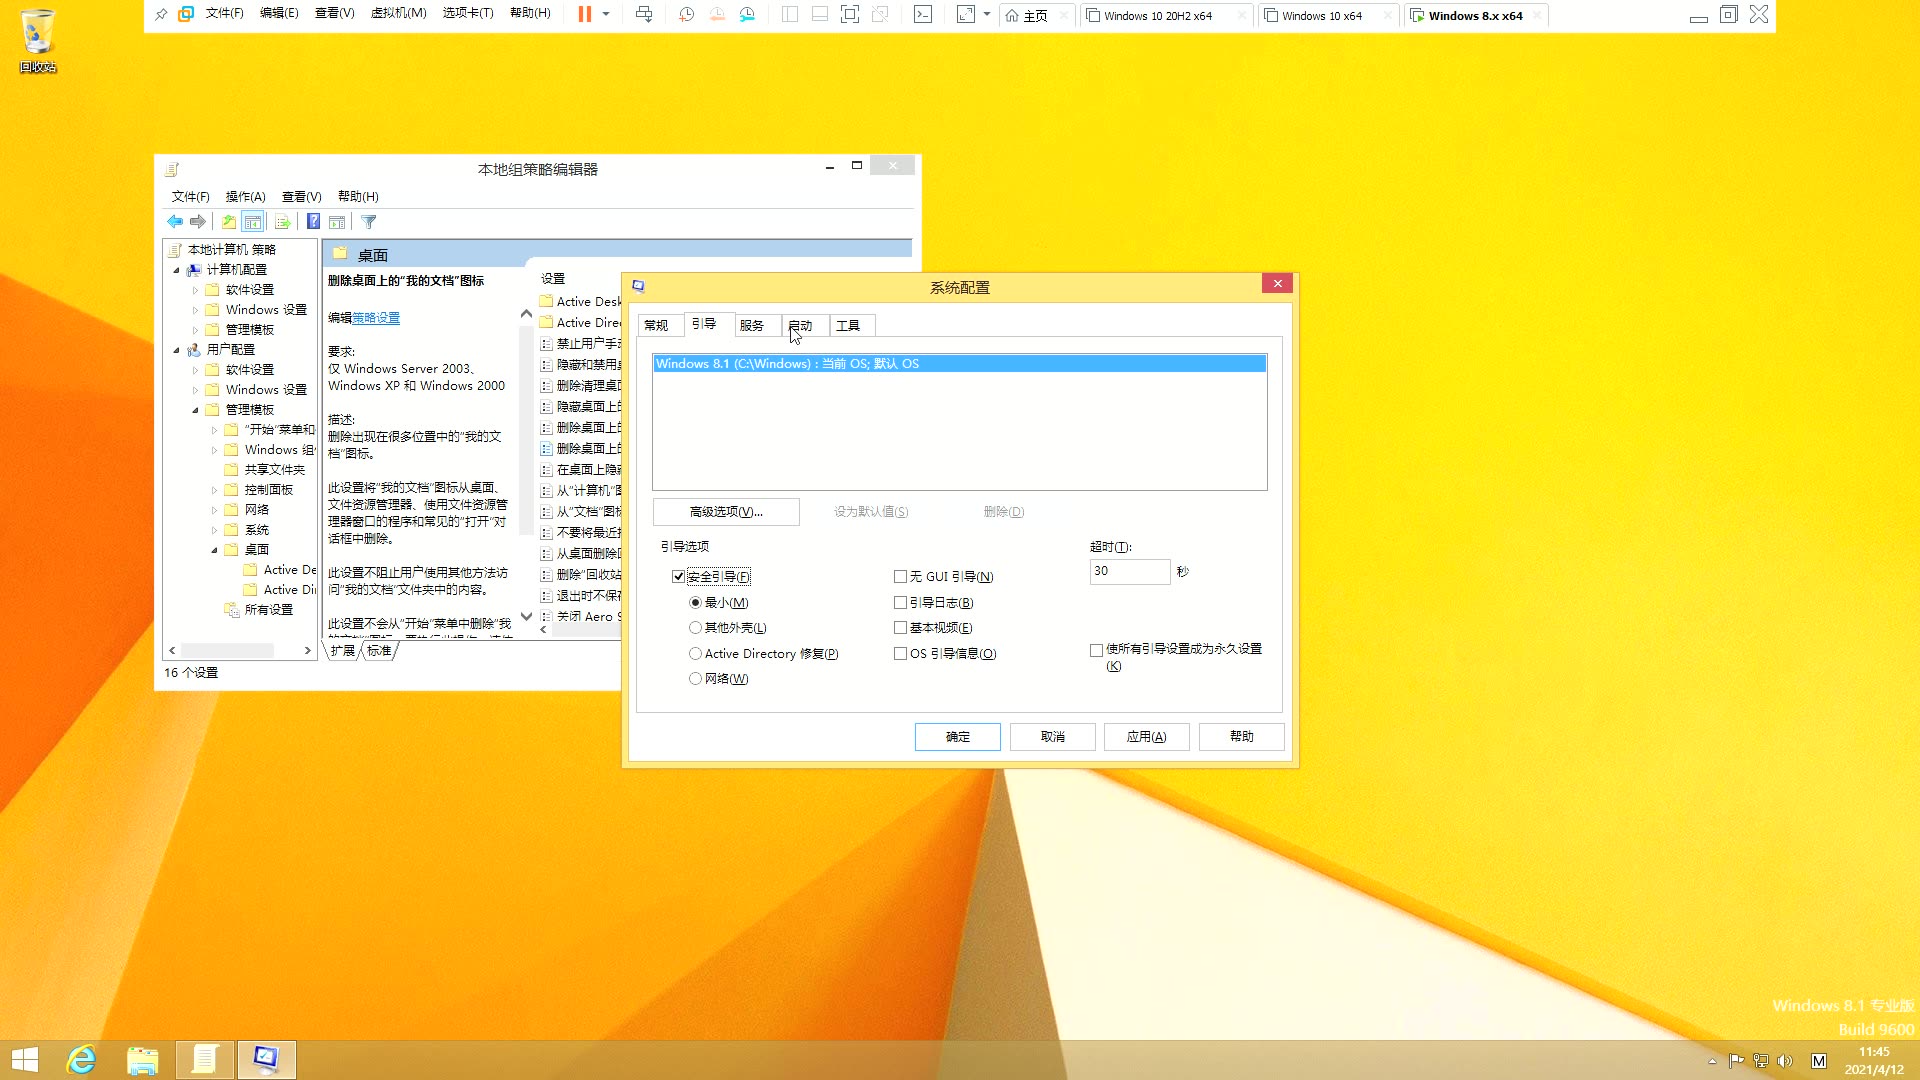Open the blue Help question-mark icon

click(x=313, y=222)
